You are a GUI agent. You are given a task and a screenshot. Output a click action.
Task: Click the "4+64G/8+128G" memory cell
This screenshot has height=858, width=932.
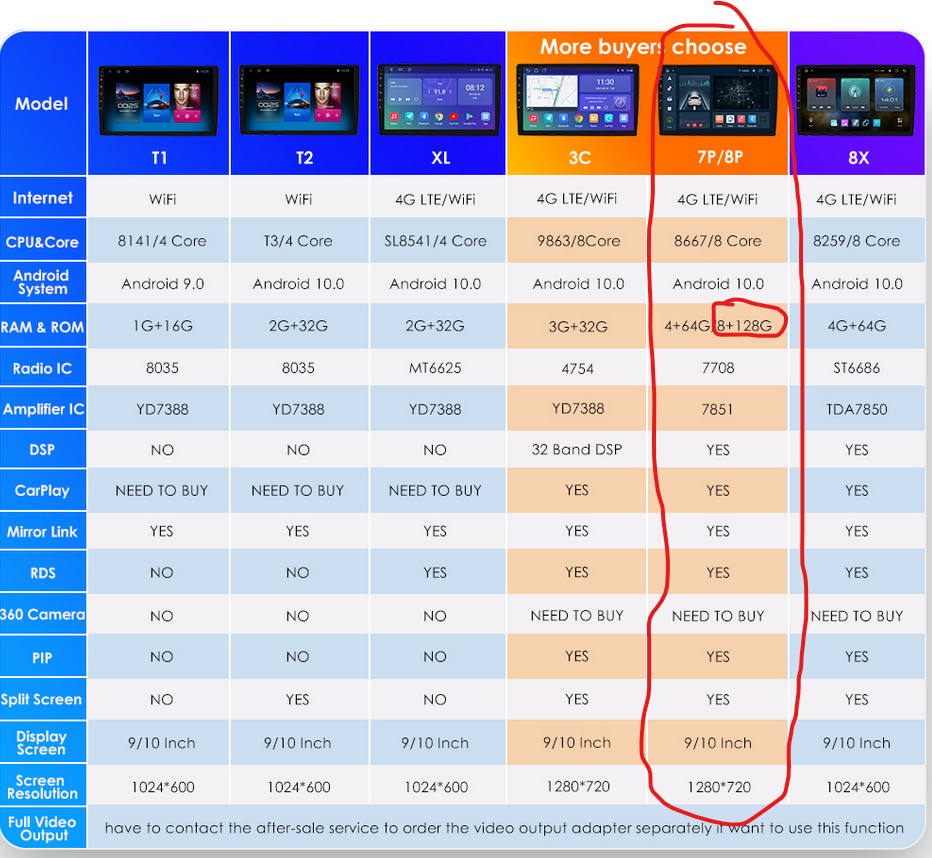click(x=718, y=326)
